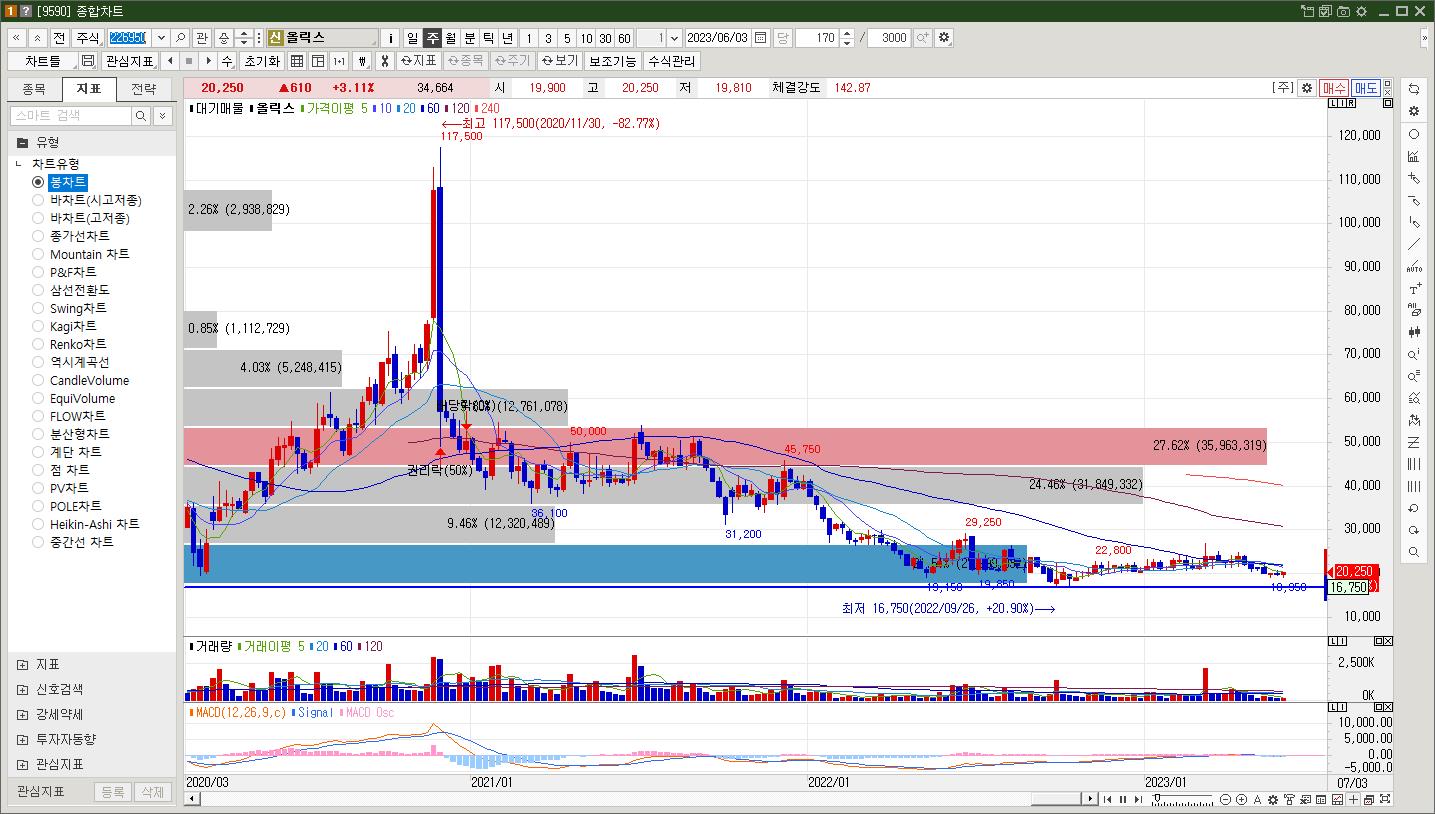The height and width of the screenshot is (814, 1435).
Task: Select the 바차트(시고저종) radio option
Action: point(38,200)
